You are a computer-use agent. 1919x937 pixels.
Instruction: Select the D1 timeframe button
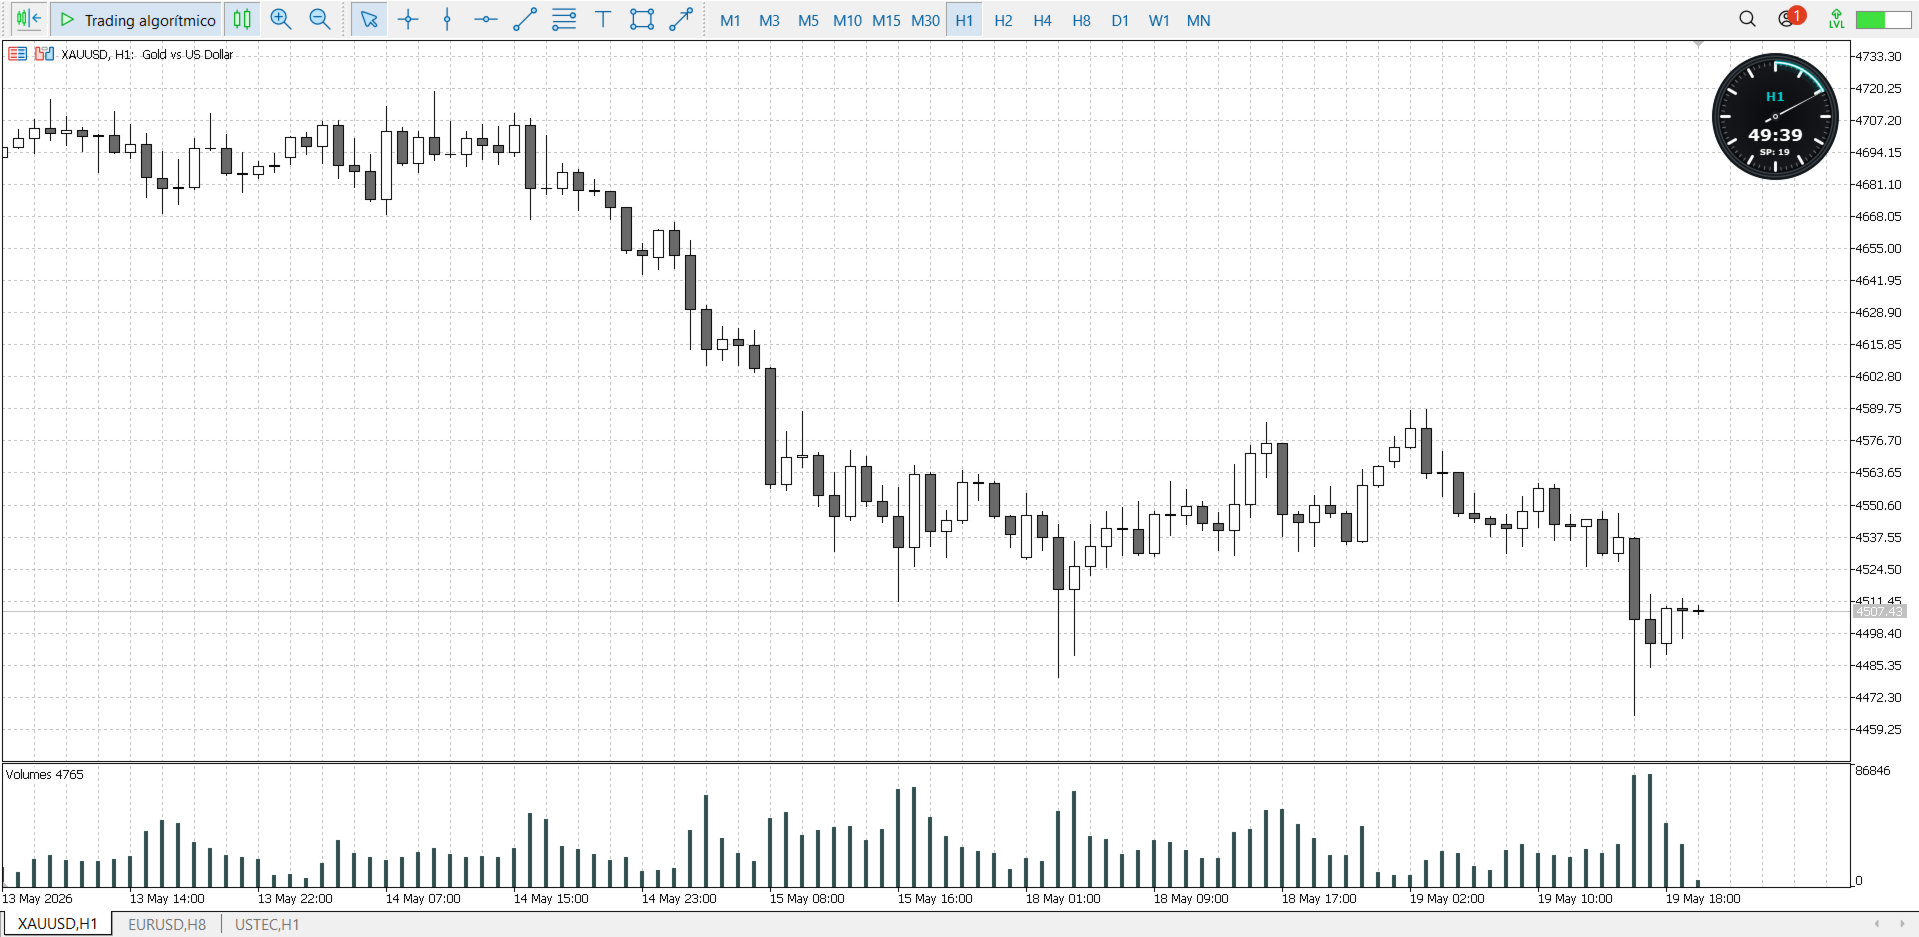click(x=1120, y=20)
